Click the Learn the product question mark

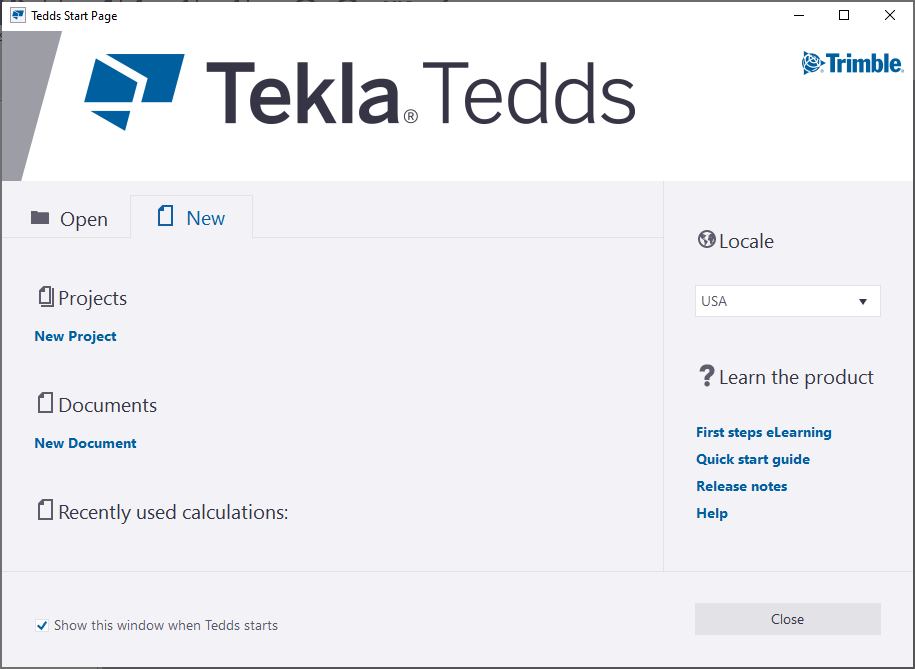[706, 376]
